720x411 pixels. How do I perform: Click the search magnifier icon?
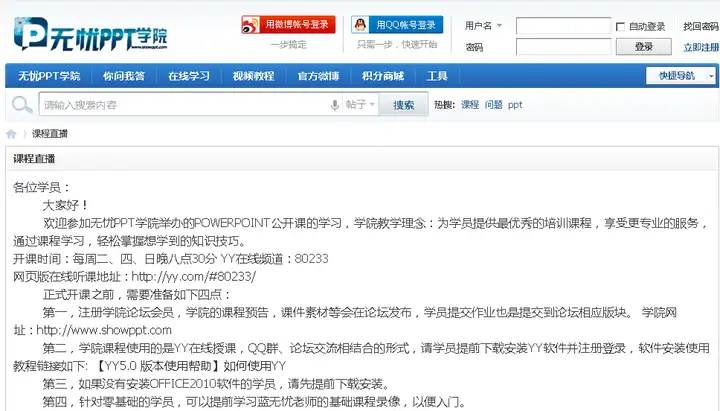click(22, 105)
